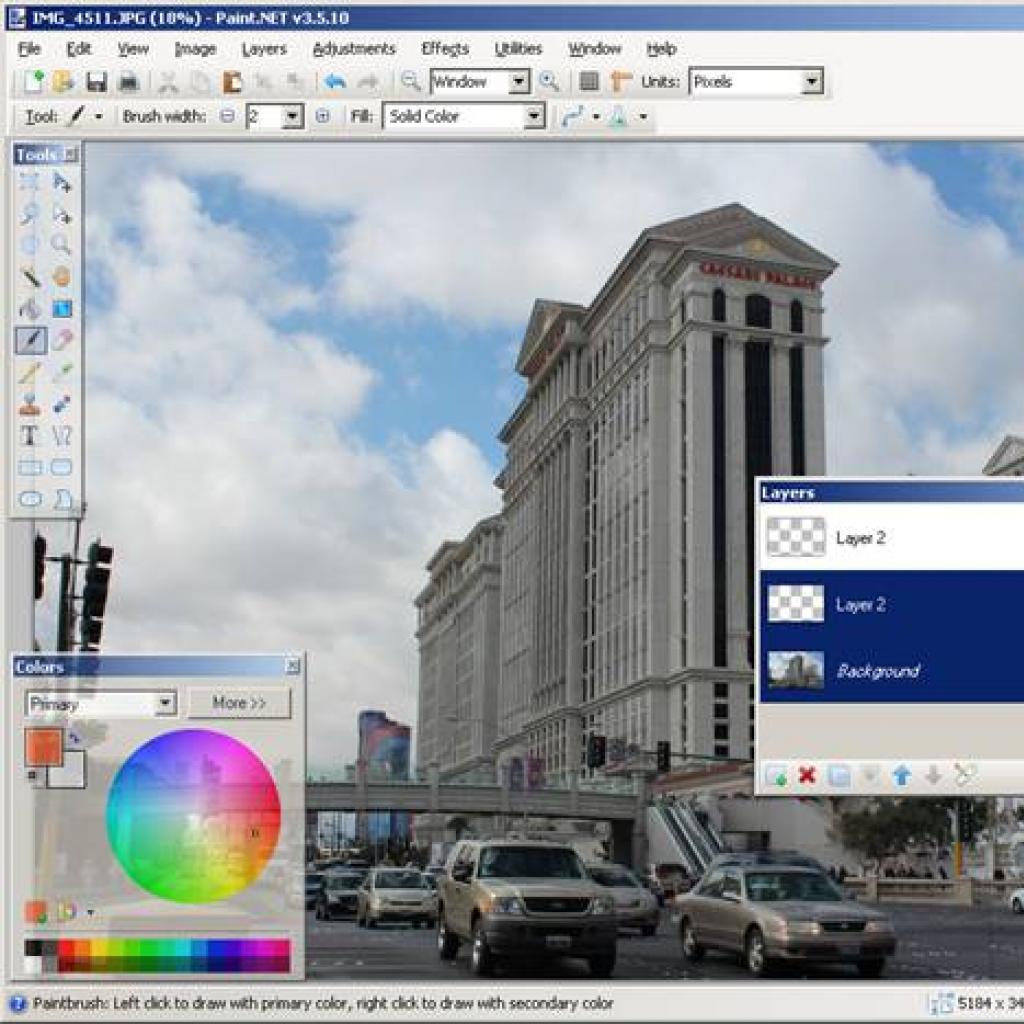Toggle the rulers button
1024x1024 pixels.
point(620,82)
